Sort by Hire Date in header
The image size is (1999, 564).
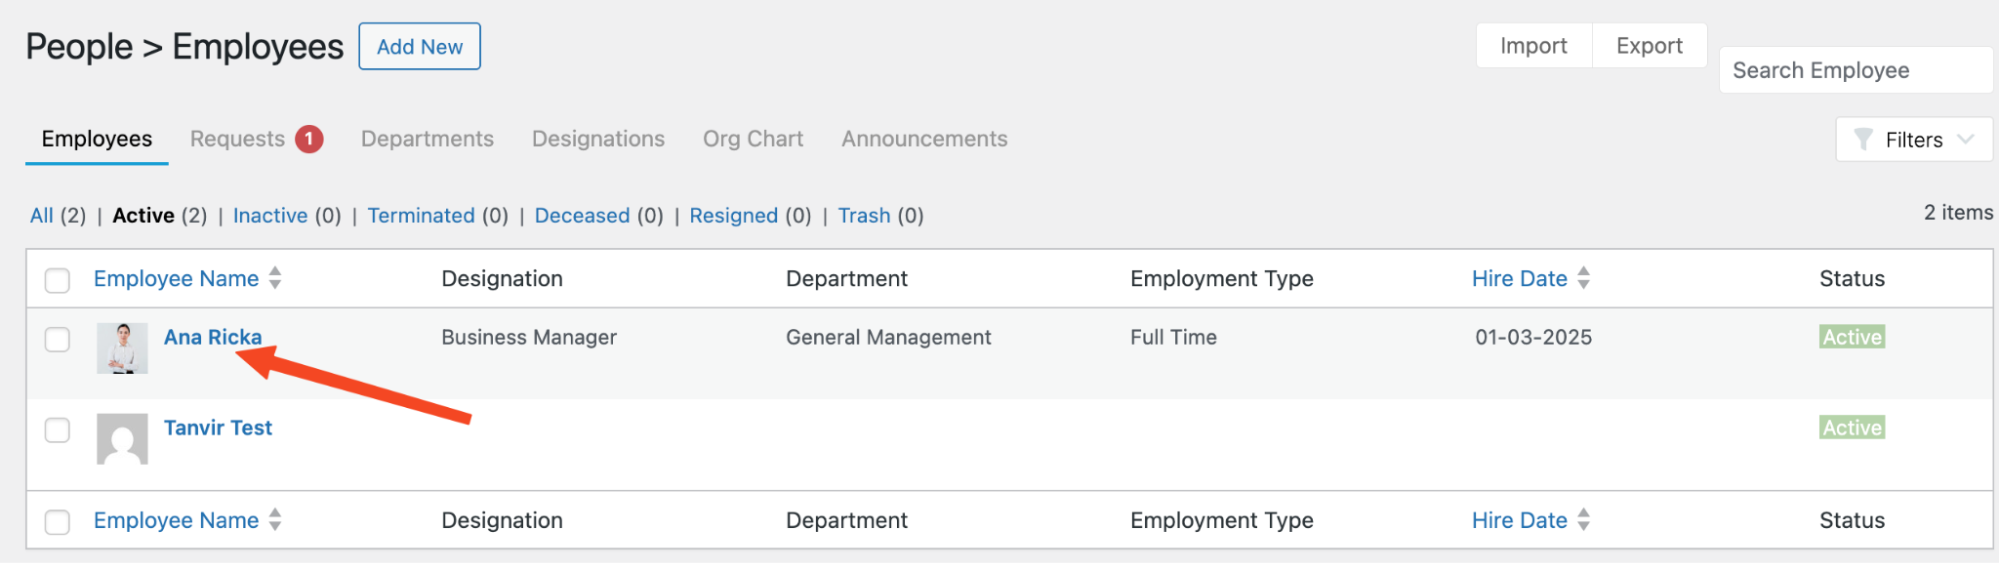tap(1519, 279)
